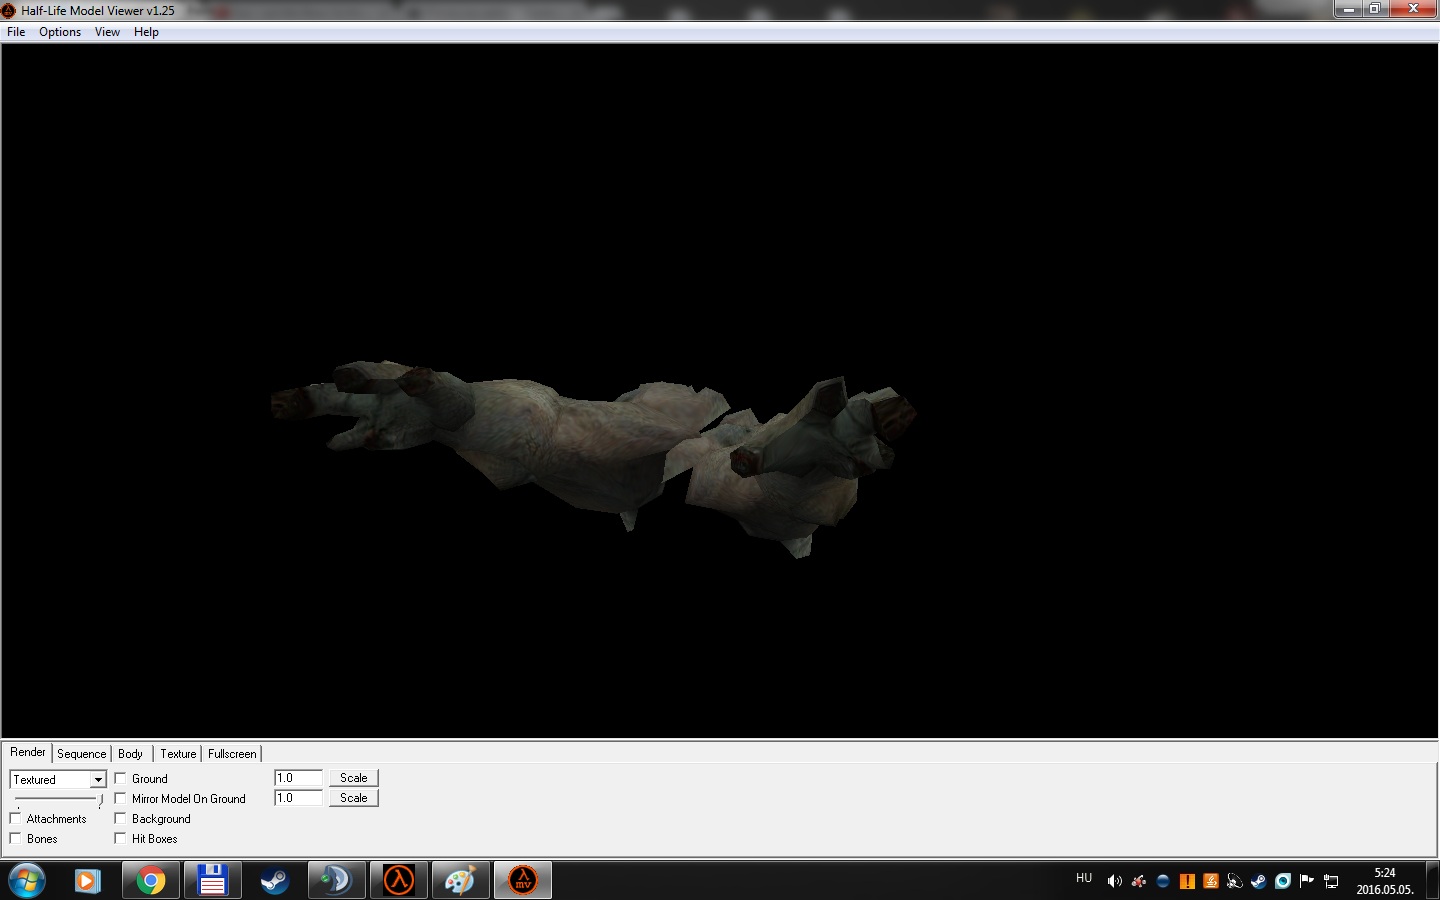Click the teal eye tray icon
Image resolution: width=1440 pixels, height=900 pixels.
click(x=1282, y=881)
